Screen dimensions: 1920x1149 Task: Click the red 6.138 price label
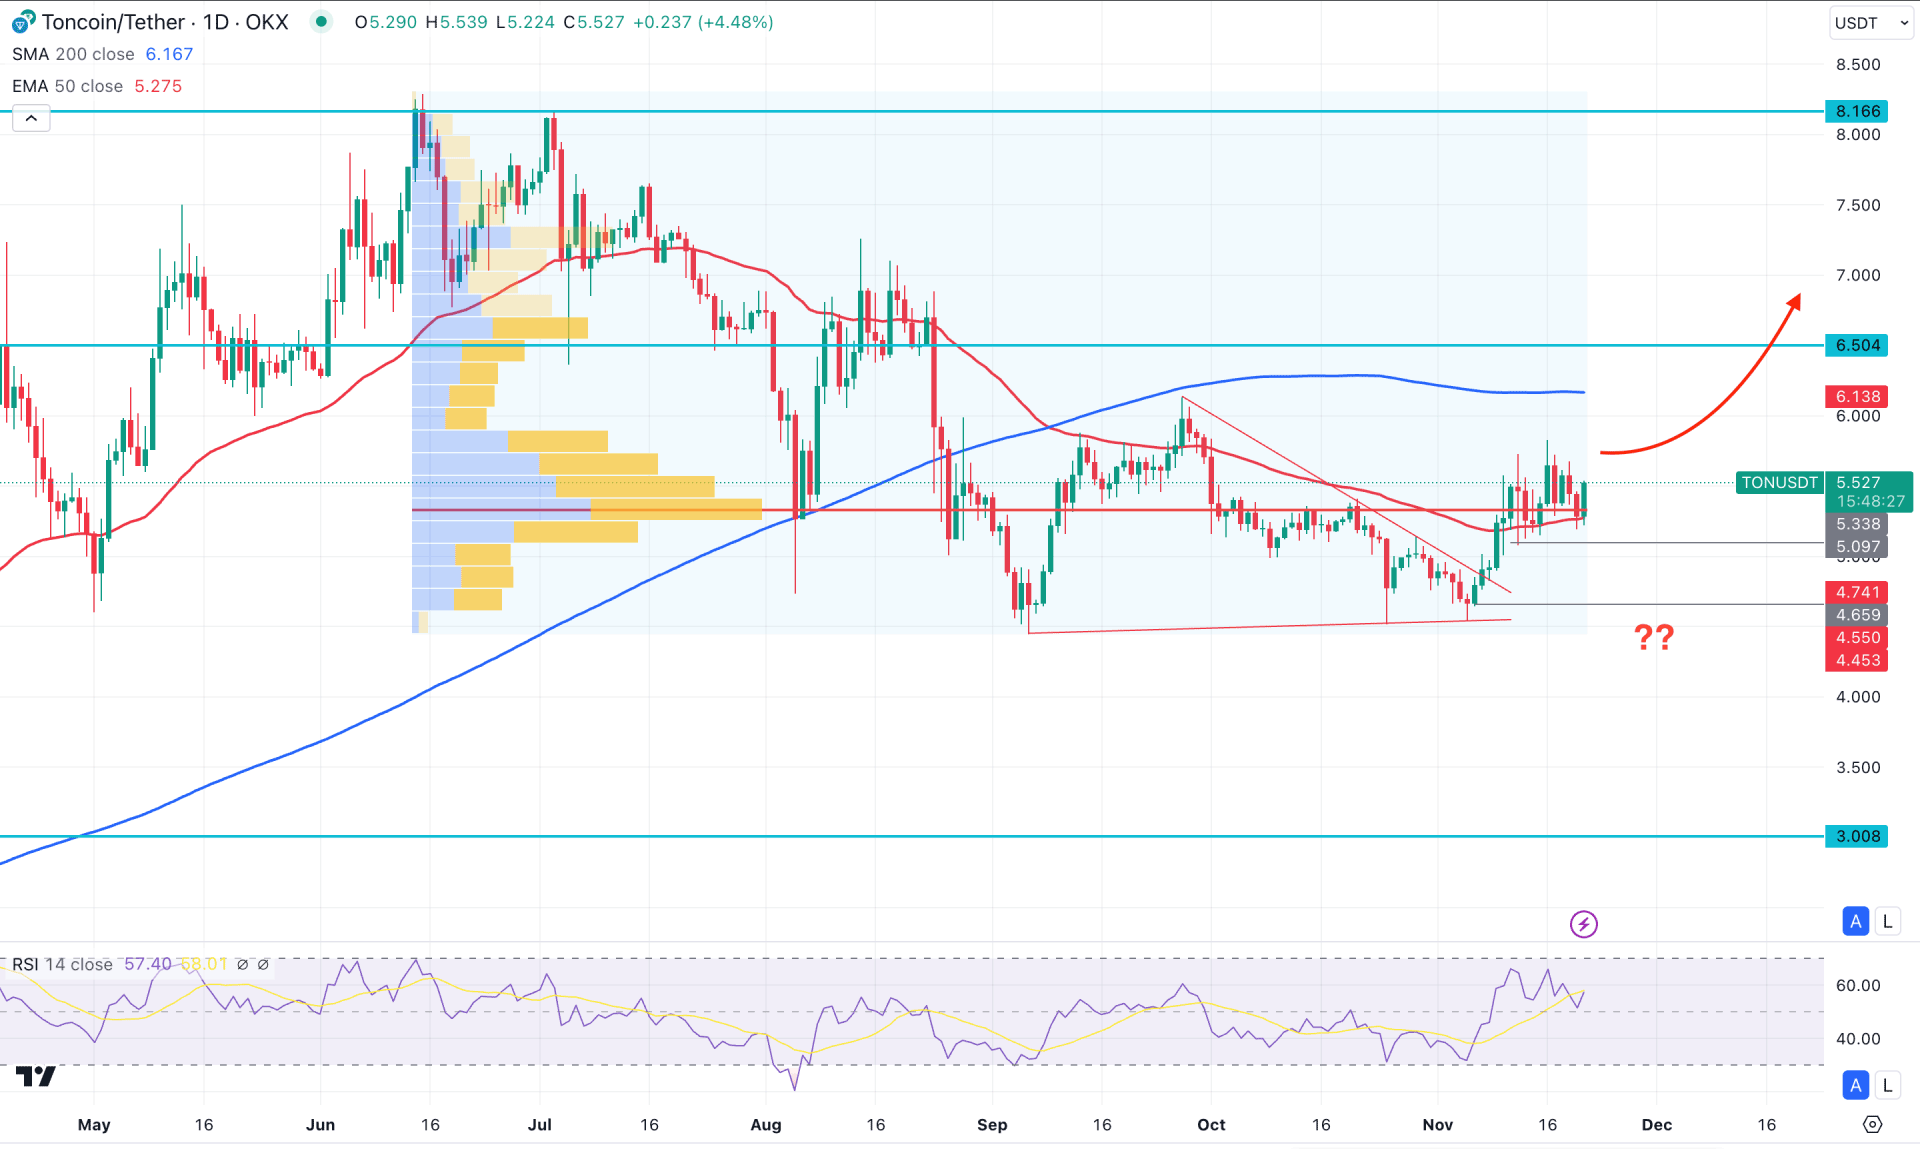coord(1857,396)
